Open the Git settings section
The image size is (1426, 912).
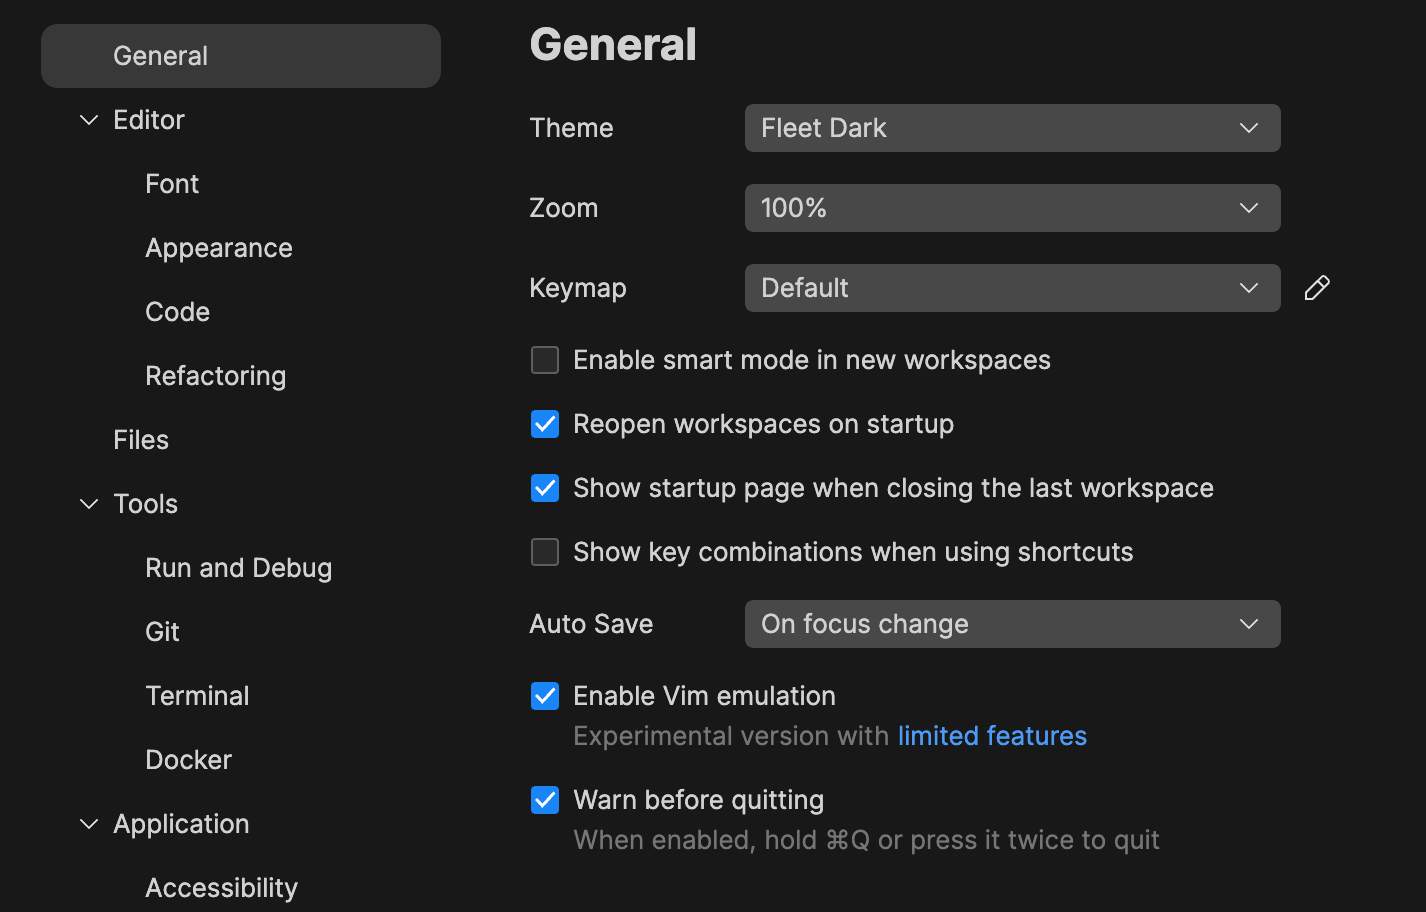point(162,631)
